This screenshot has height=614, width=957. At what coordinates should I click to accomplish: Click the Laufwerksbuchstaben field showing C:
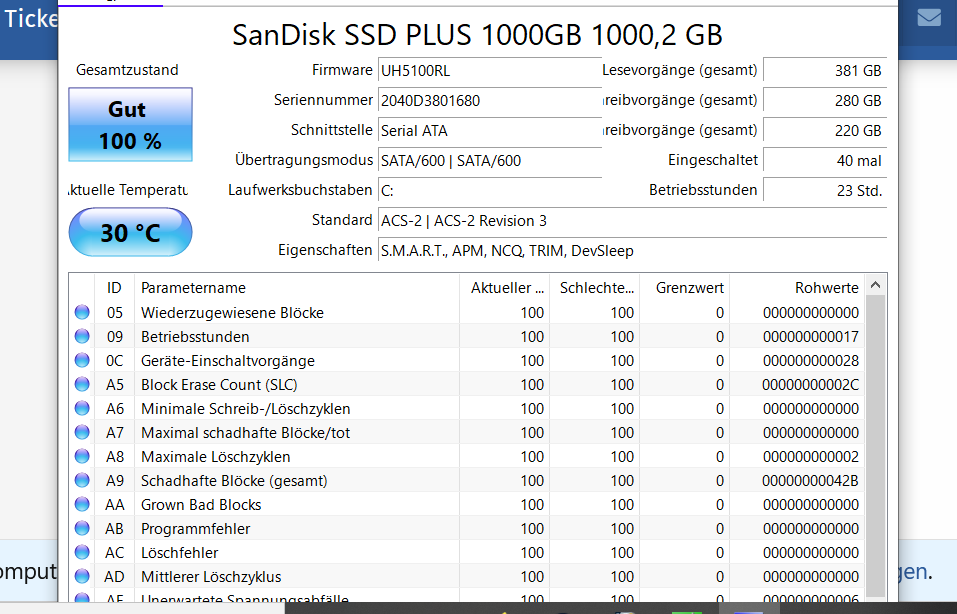tap(489, 190)
